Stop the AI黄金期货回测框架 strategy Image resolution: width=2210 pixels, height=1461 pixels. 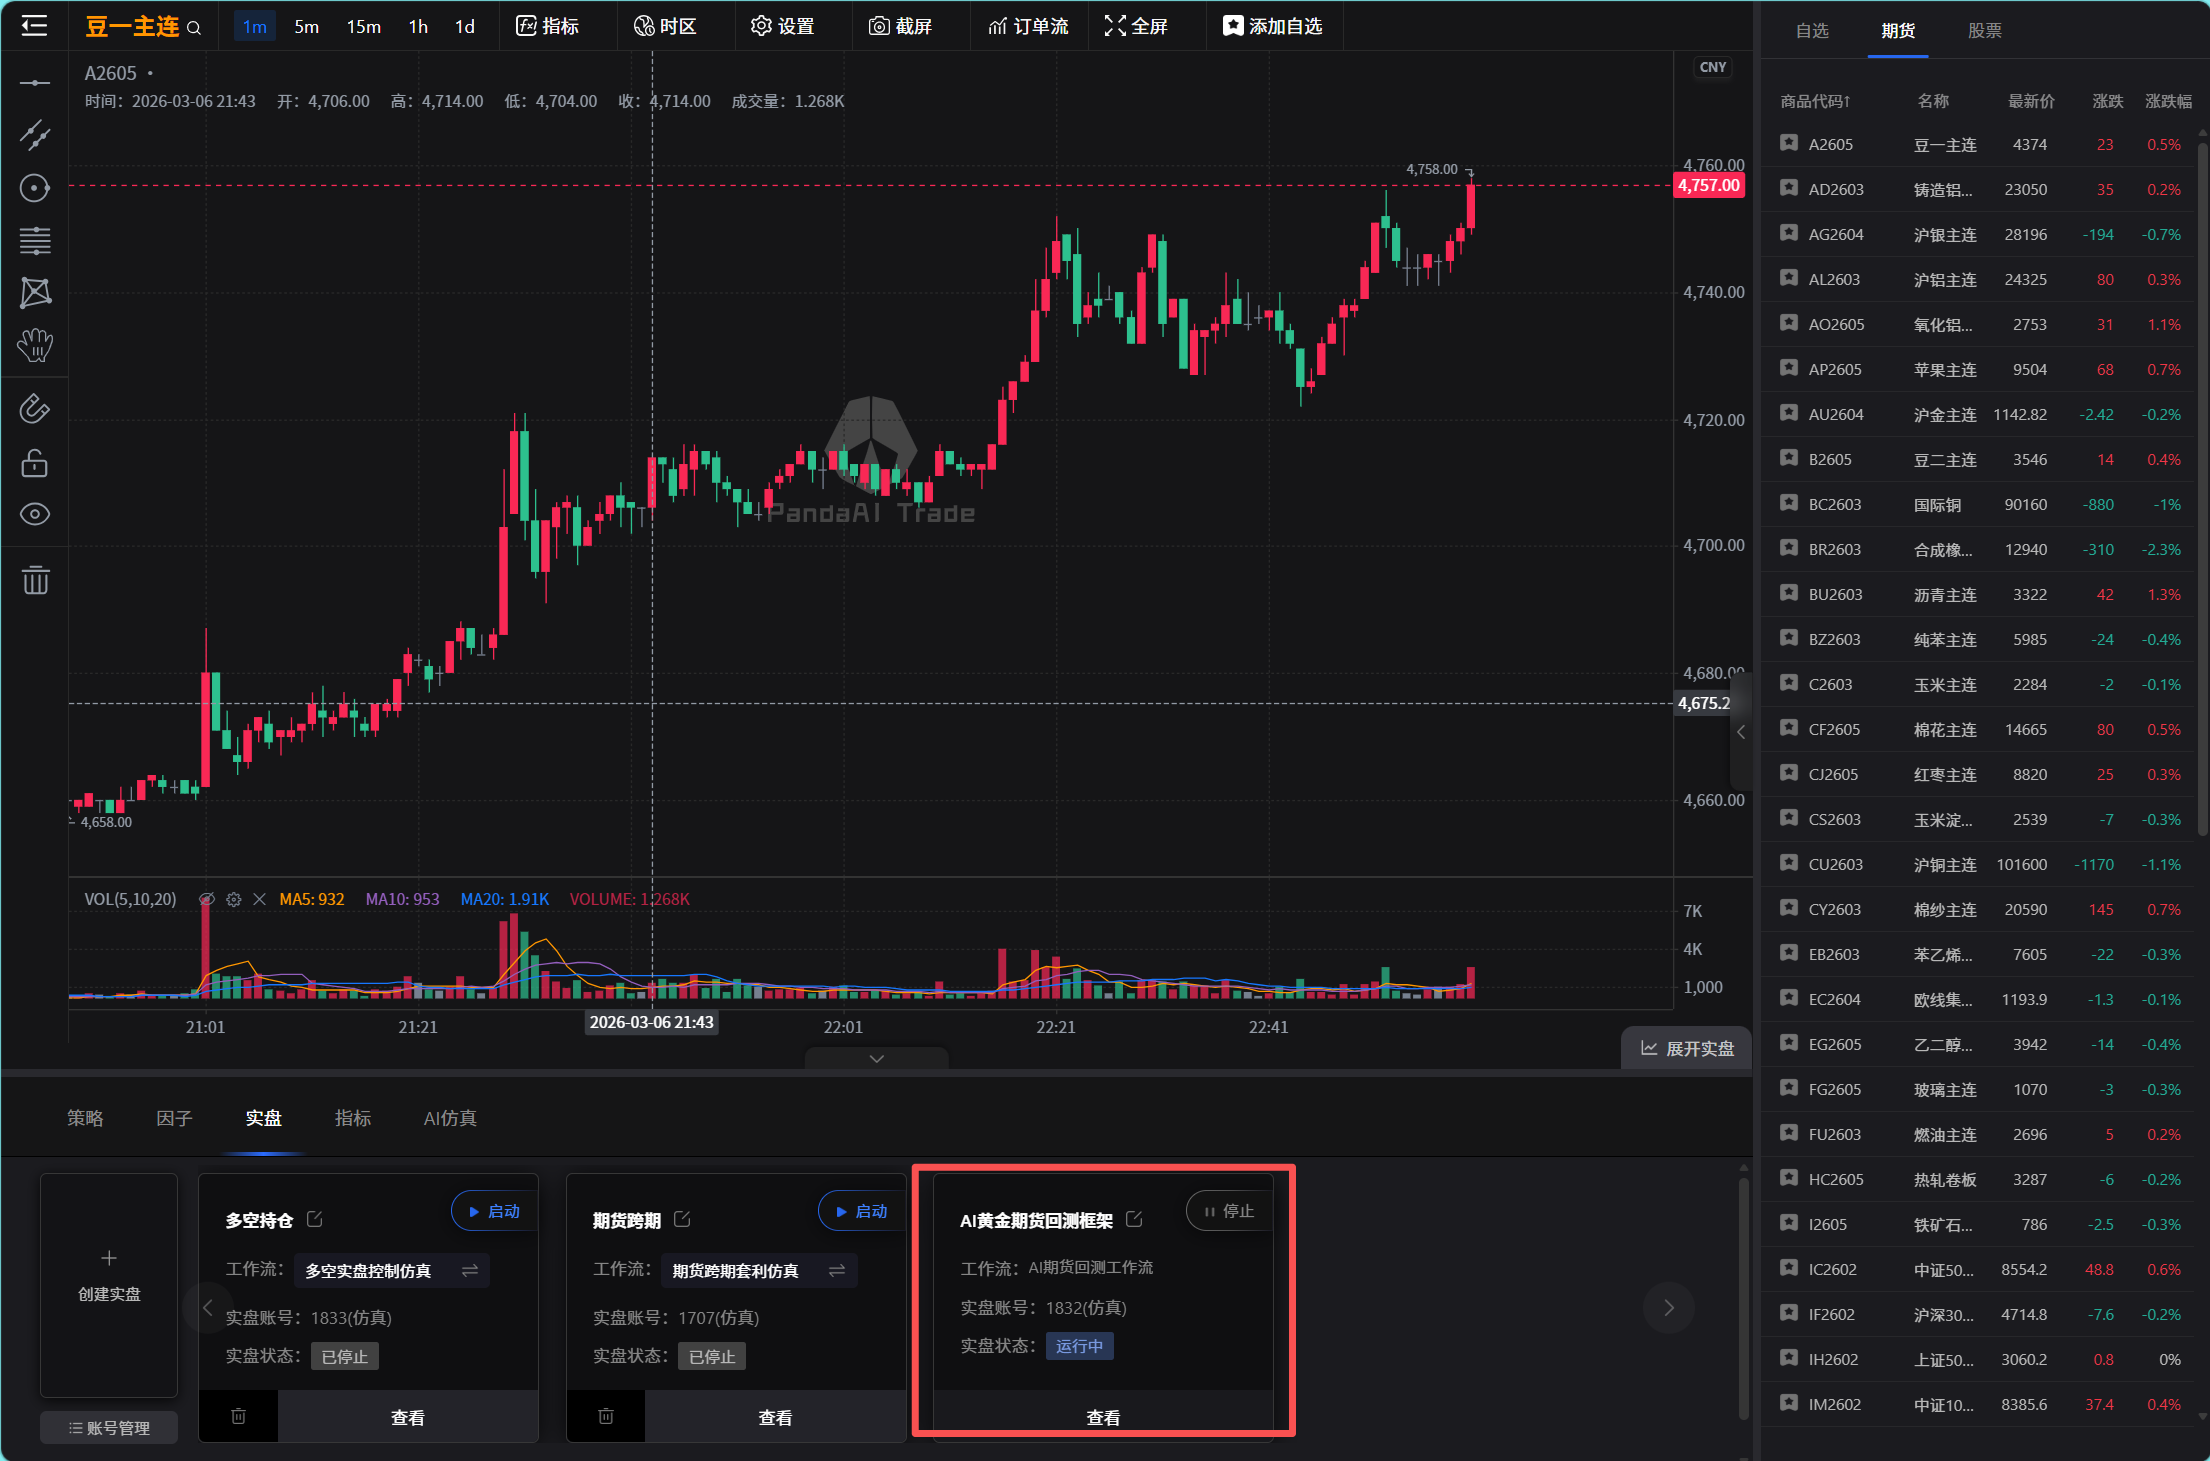(x=1229, y=1211)
